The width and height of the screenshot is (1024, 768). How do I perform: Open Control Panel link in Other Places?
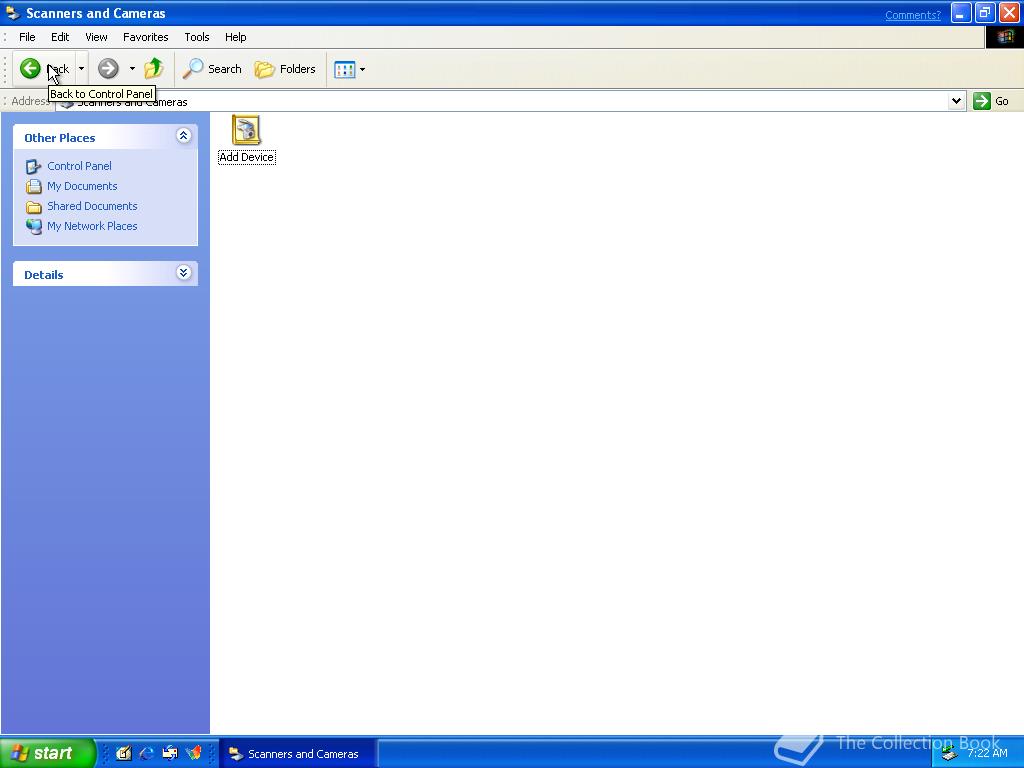[79, 166]
